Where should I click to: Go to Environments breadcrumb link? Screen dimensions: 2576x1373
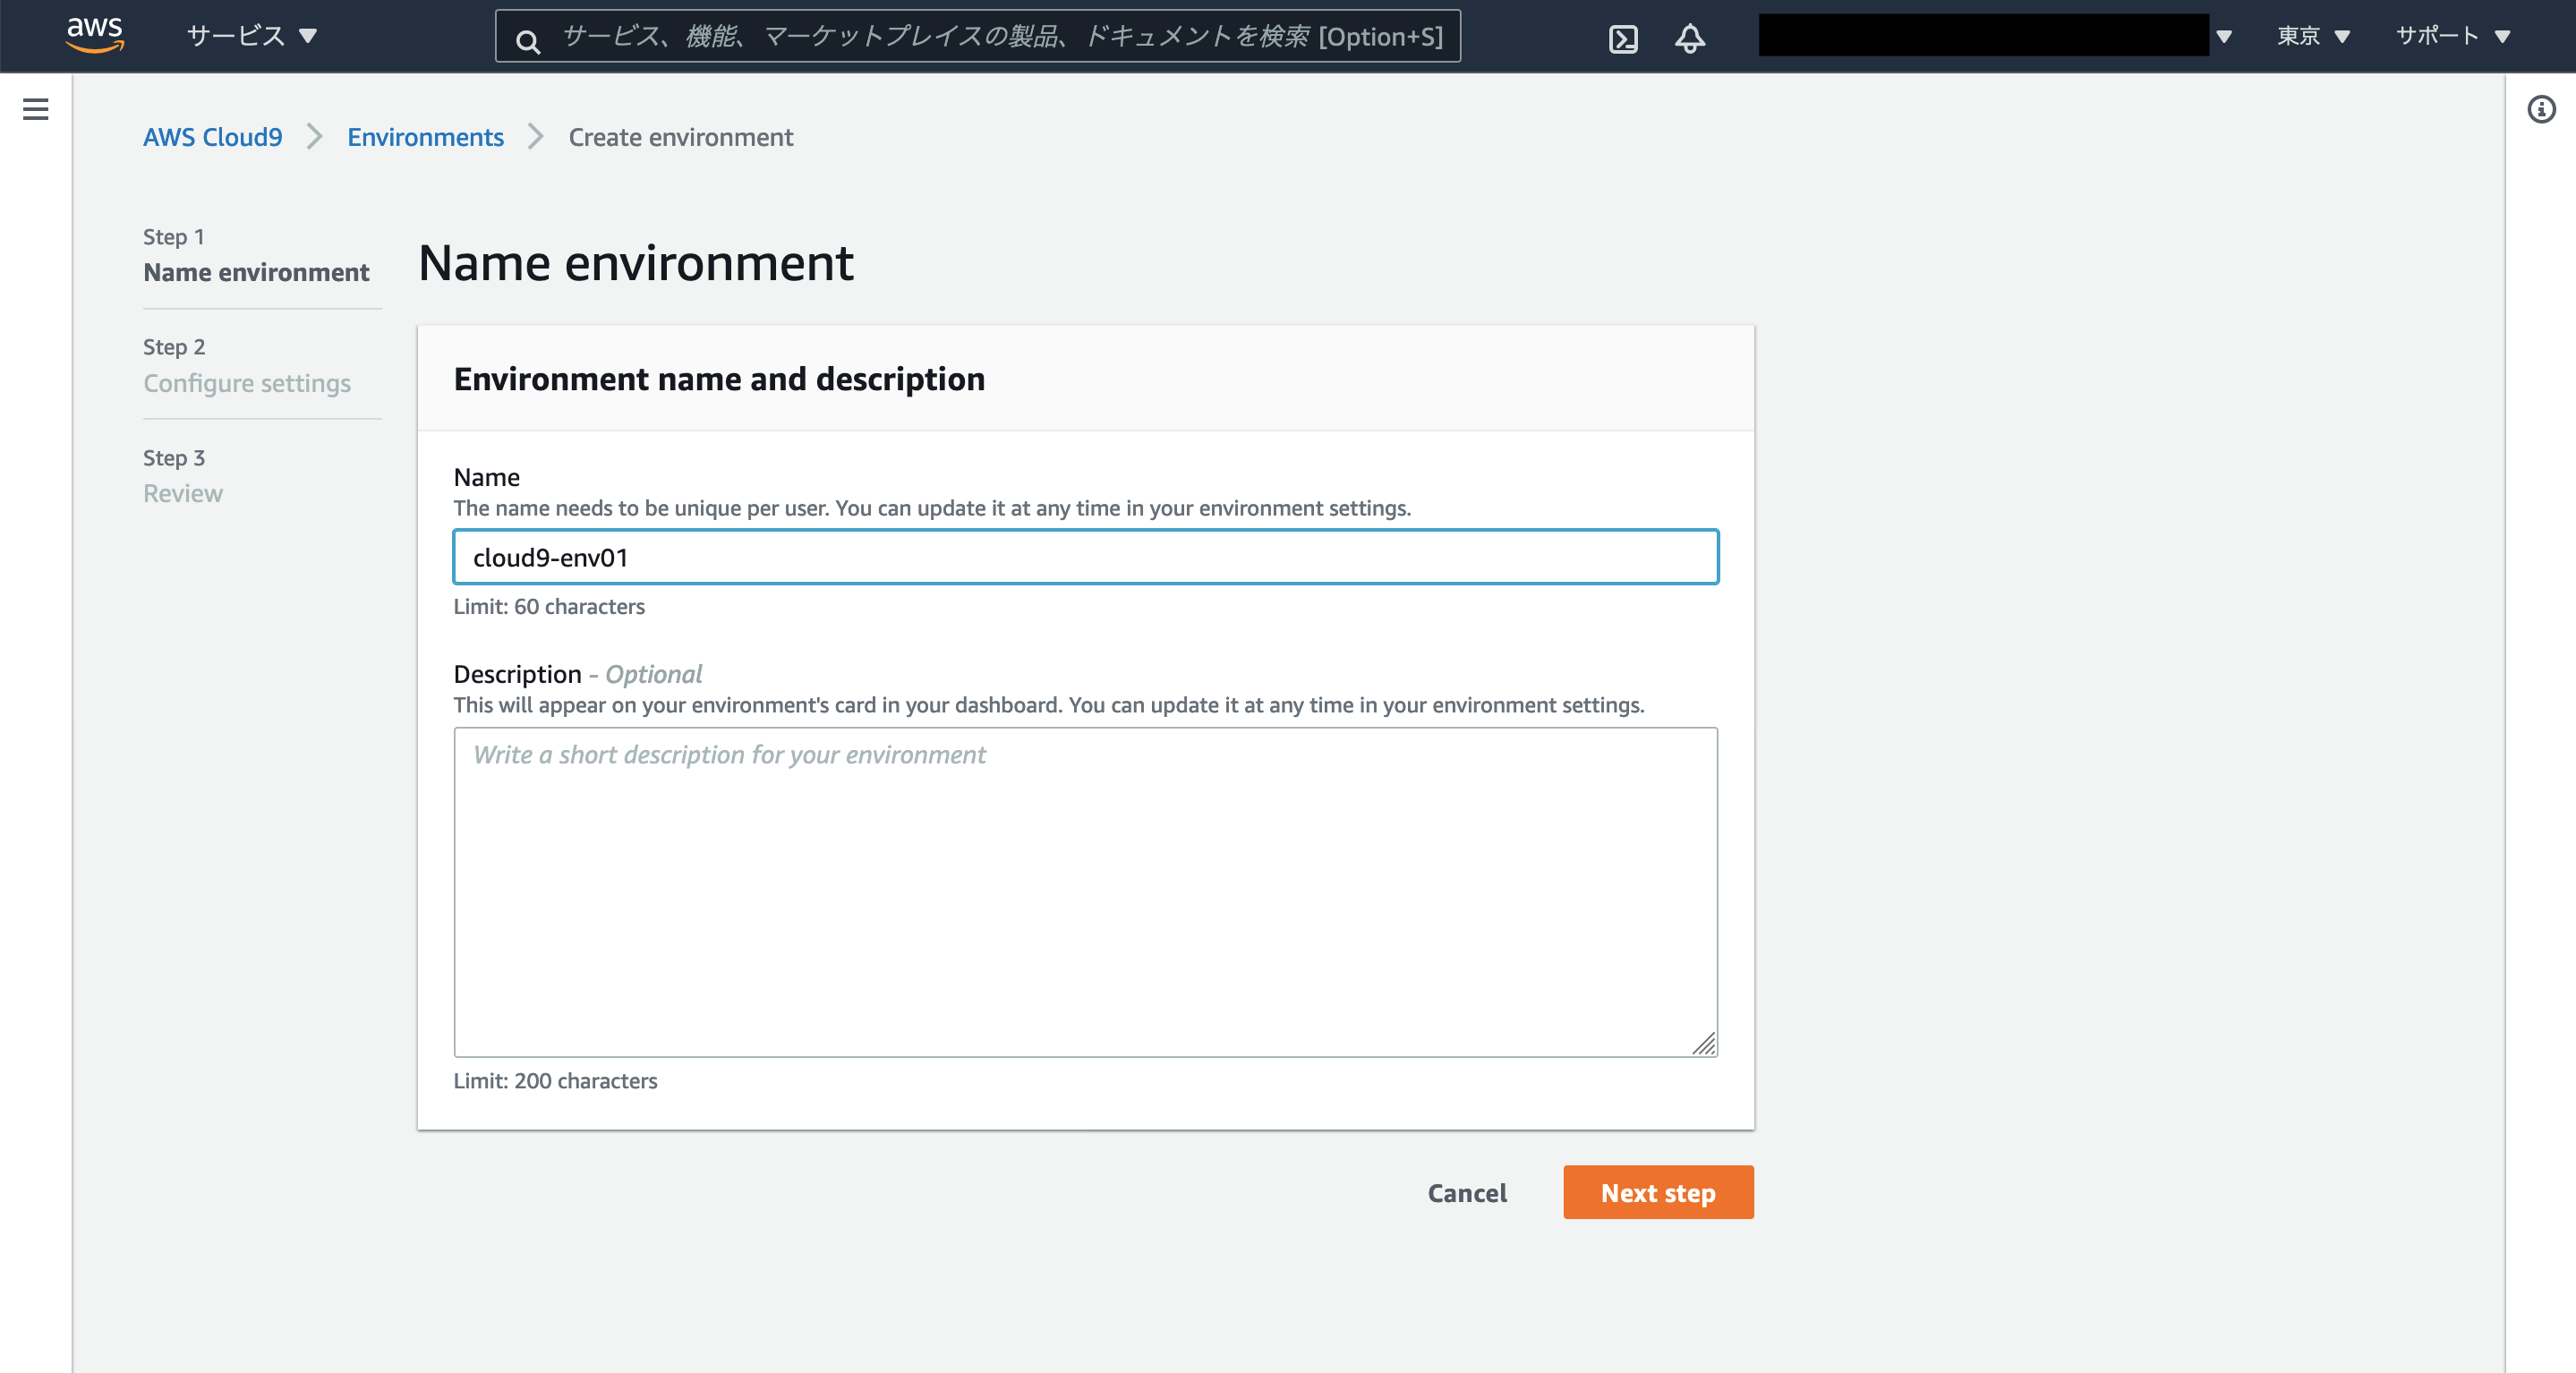click(x=426, y=137)
